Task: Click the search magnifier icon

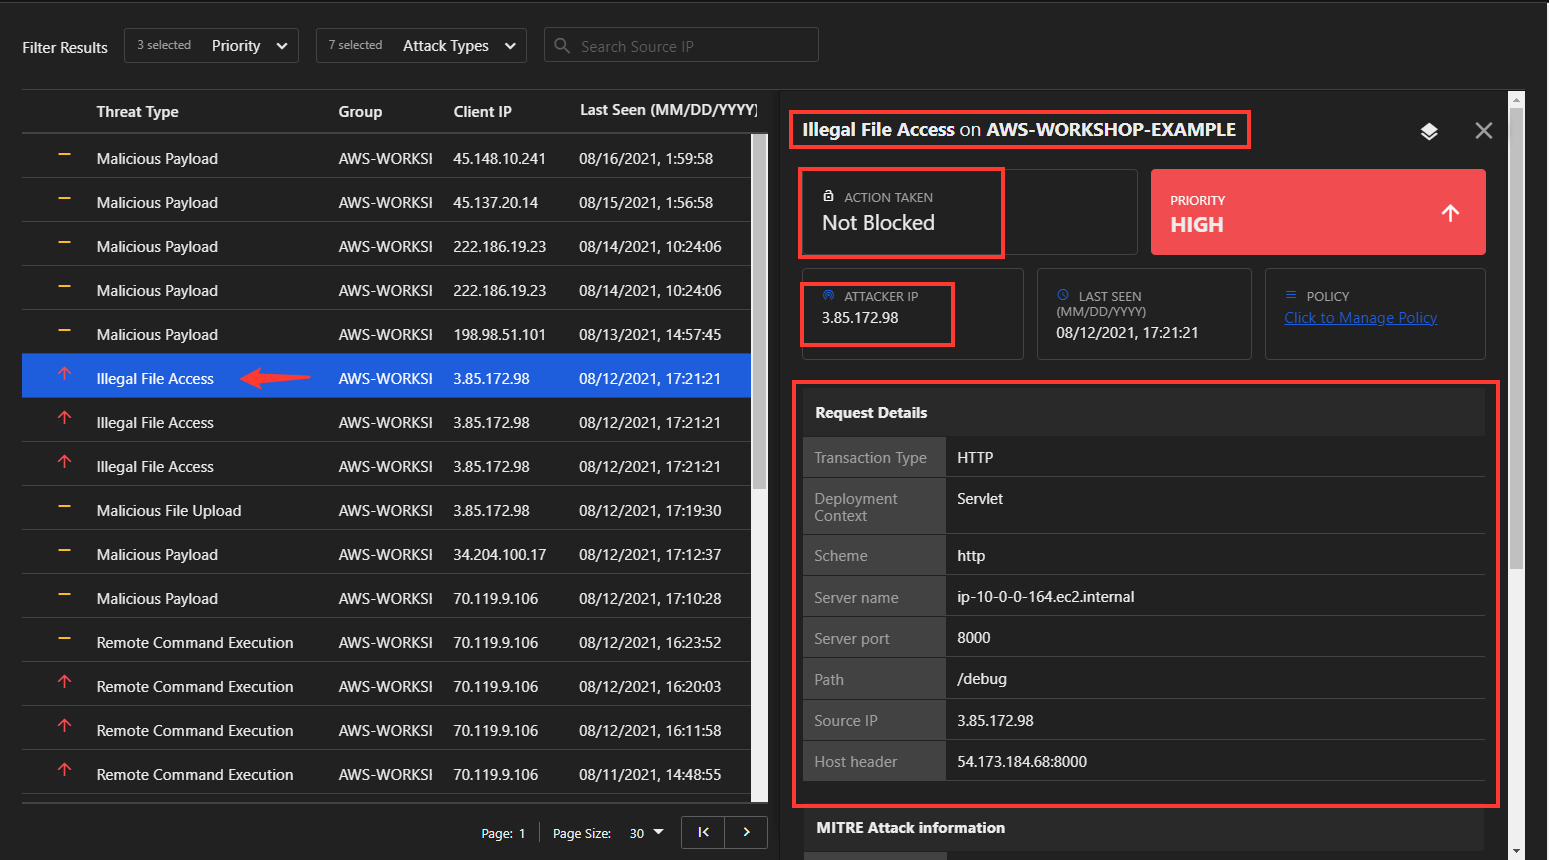Action: (x=562, y=46)
